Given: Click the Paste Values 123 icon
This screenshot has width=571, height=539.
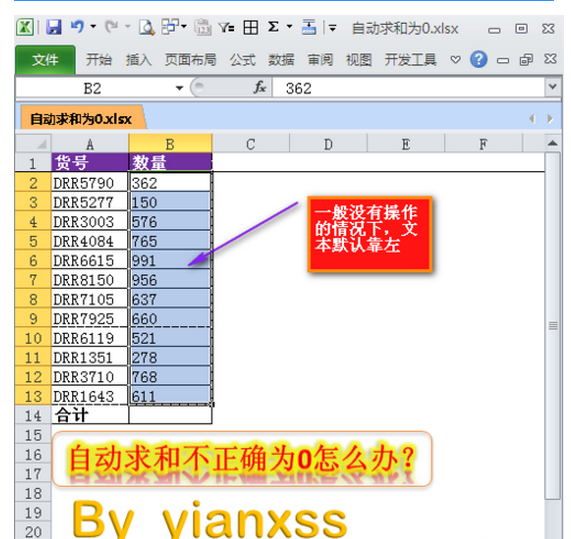Looking at the screenshot, I should click(202, 27).
